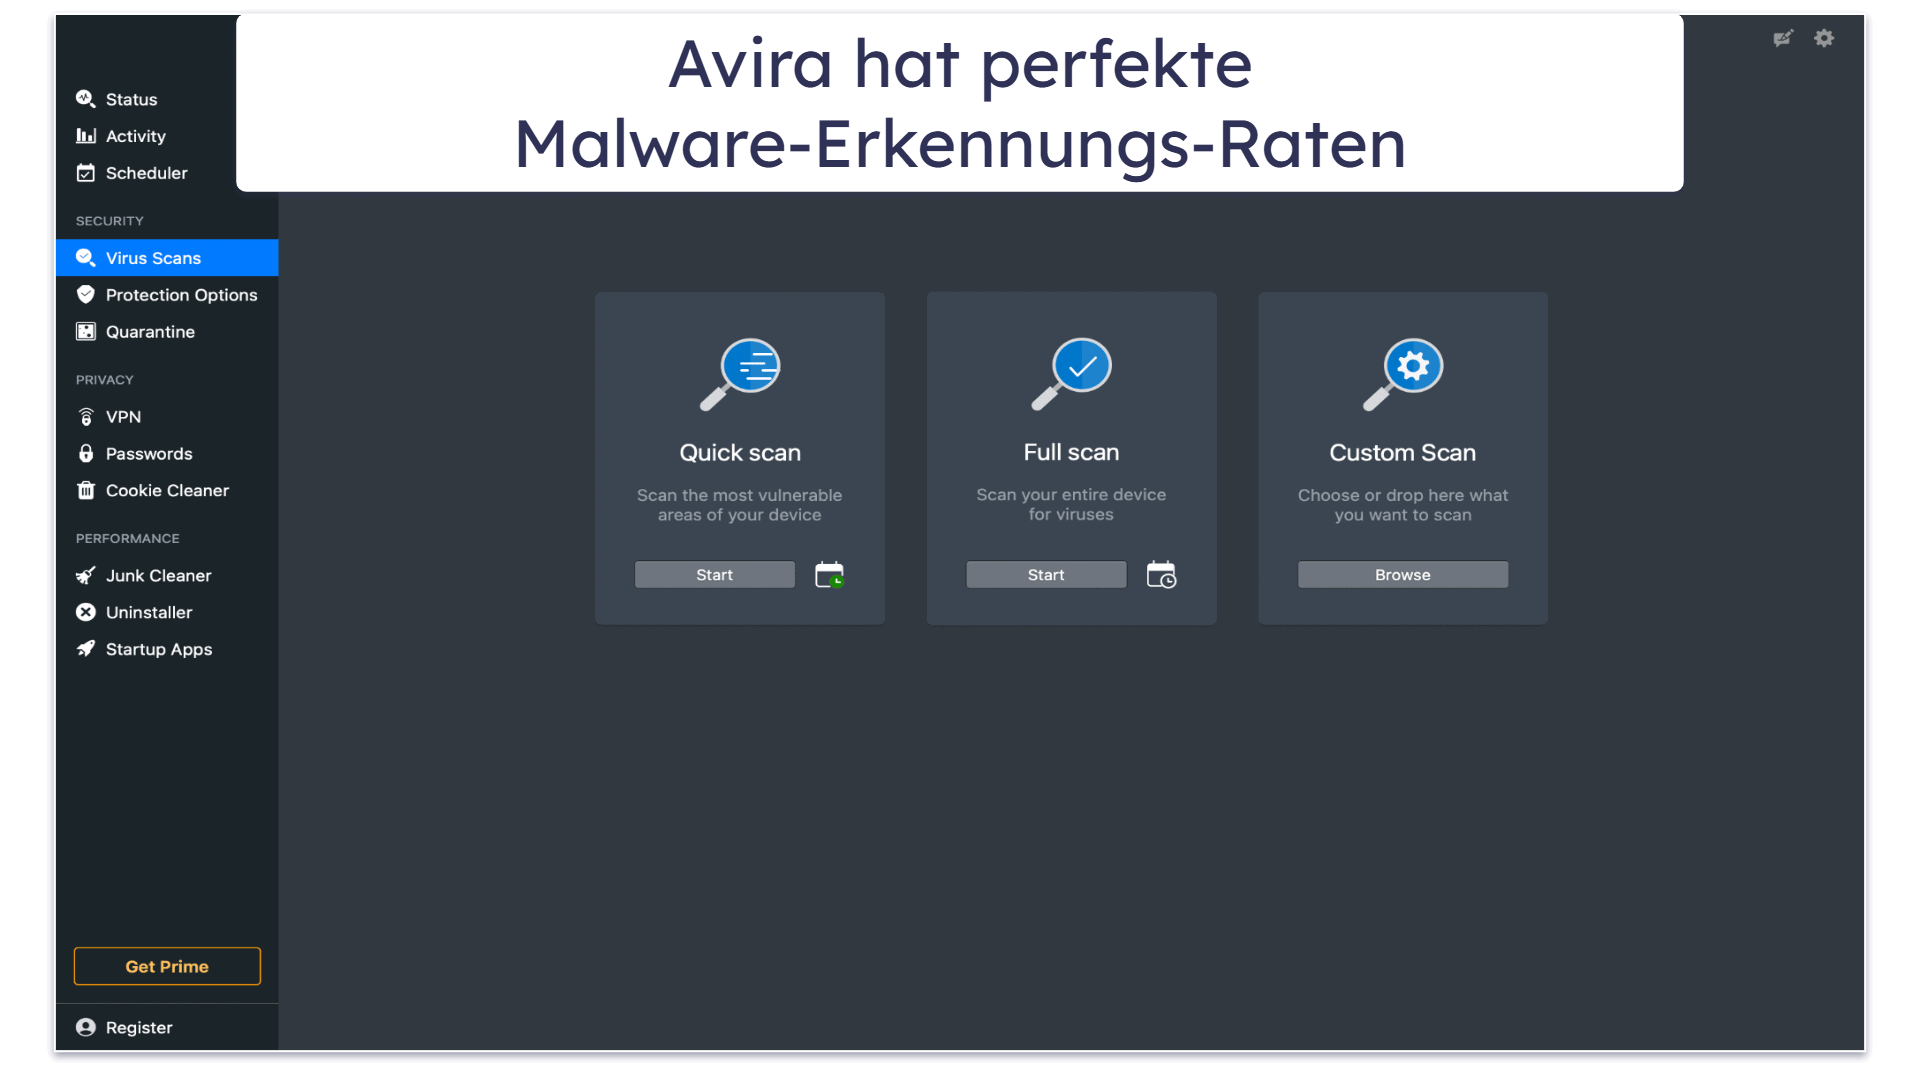The image size is (1919, 1079).
Task: Click the Startup Apps rocket icon
Action: [86, 650]
